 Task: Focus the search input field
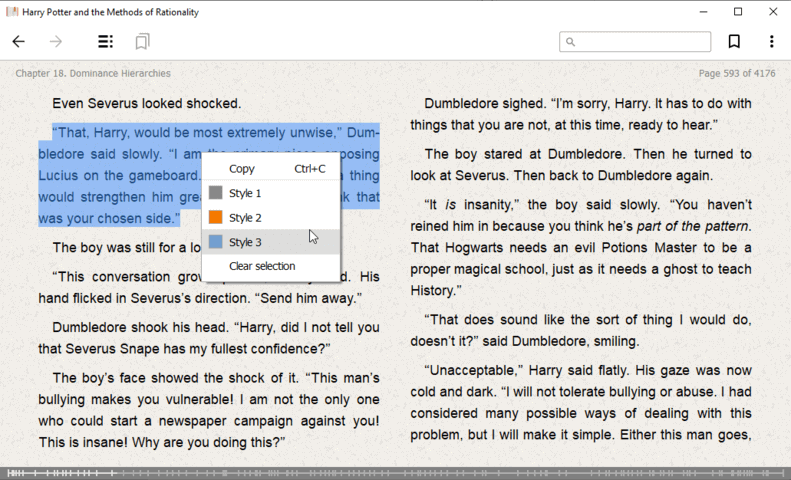(x=635, y=42)
